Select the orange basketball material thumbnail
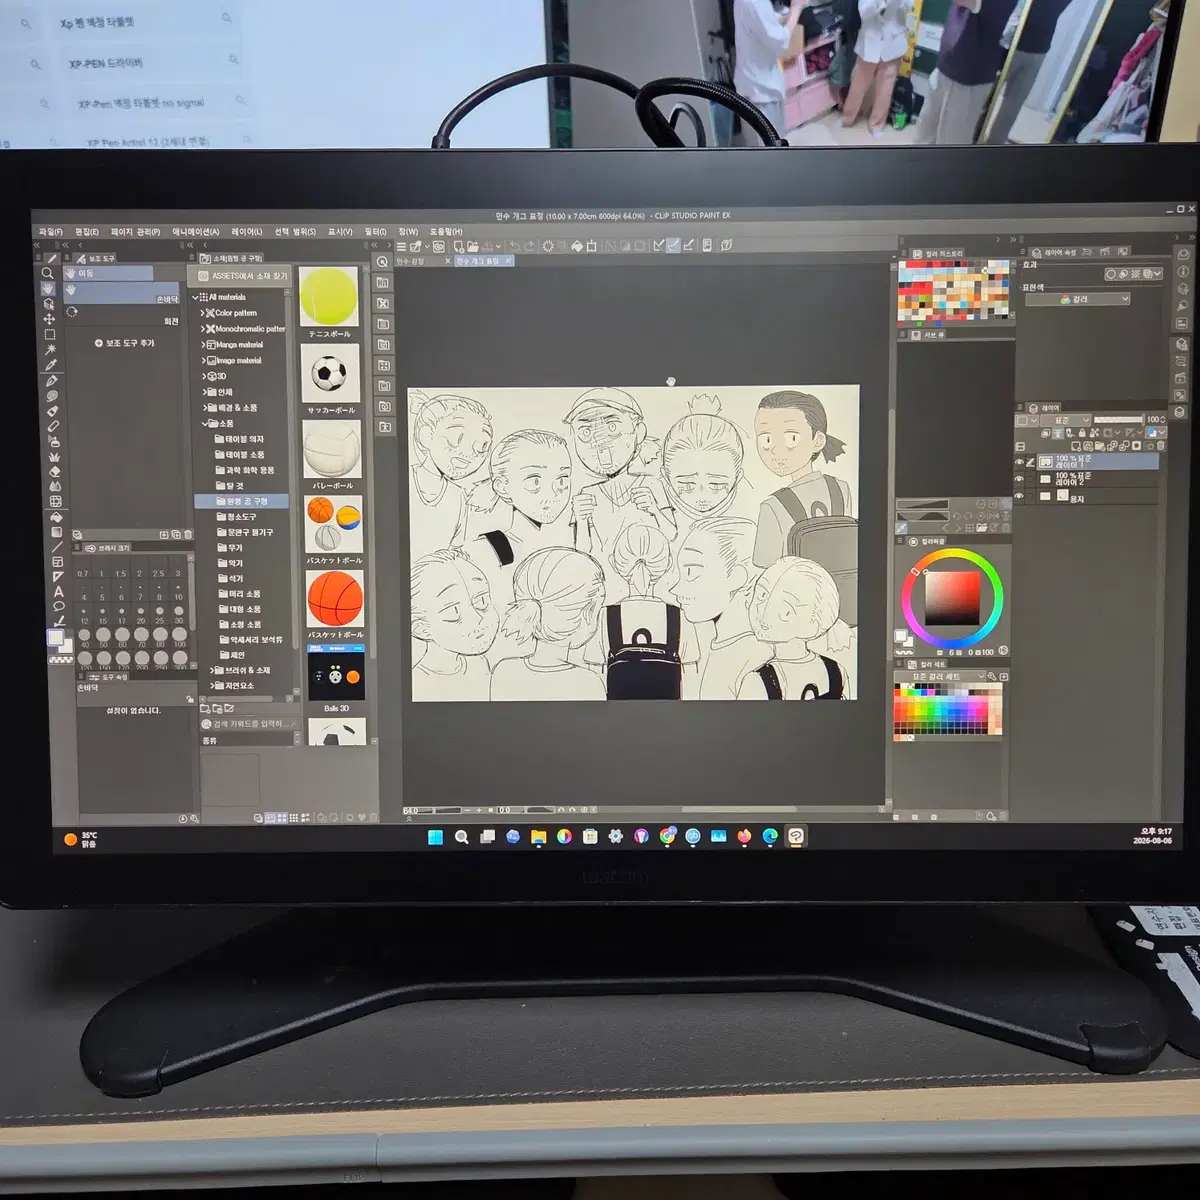 pyautogui.click(x=335, y=598)
